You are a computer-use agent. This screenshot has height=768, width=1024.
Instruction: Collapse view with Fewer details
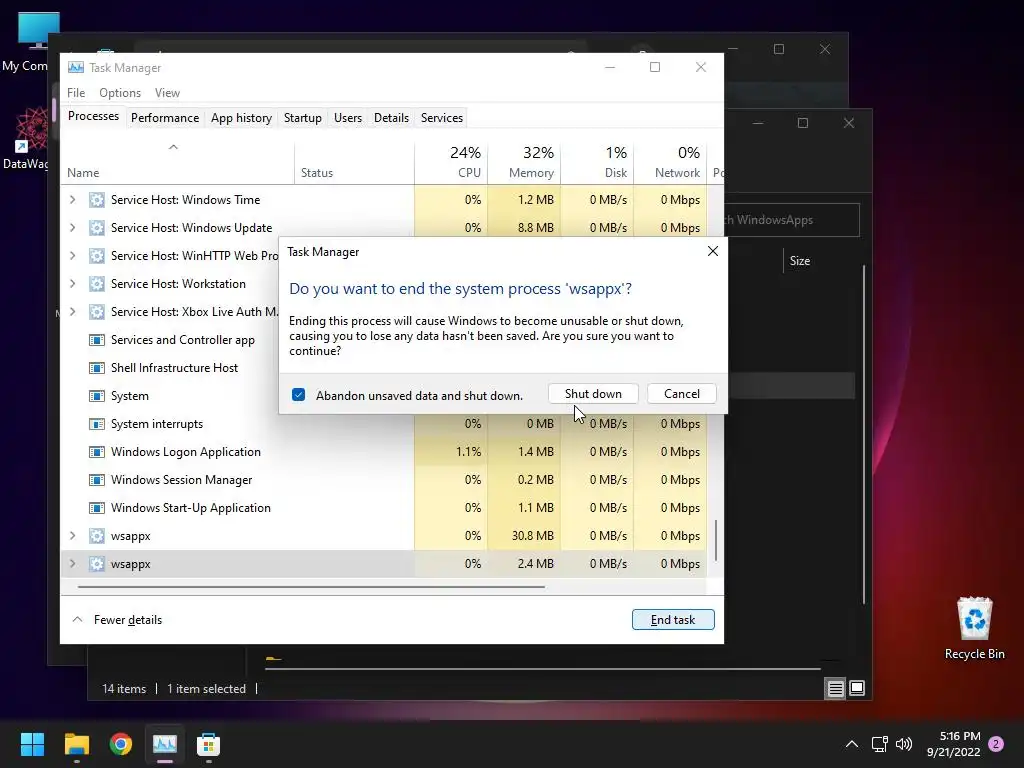pos(117,620)
